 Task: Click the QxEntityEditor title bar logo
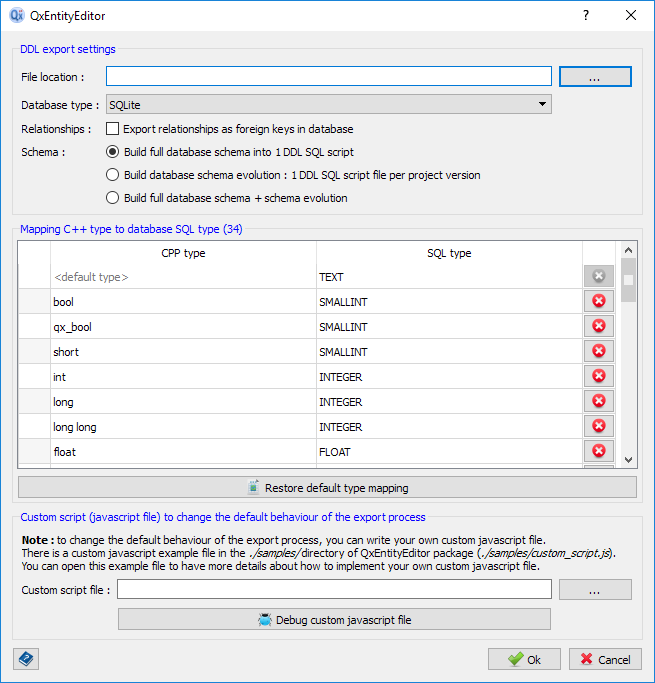pyautogui.click(x=17, y=16)
